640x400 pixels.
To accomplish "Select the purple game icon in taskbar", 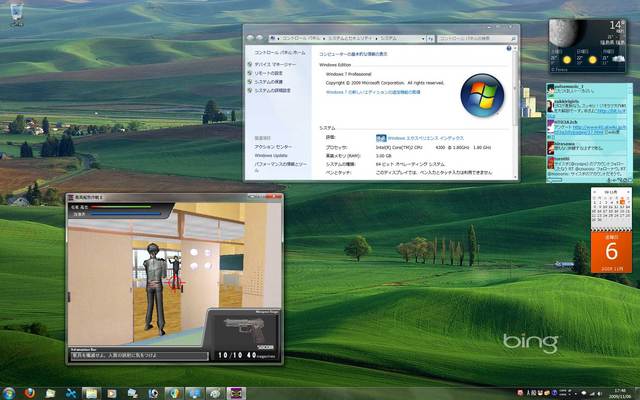I will (x=236, y=393).
